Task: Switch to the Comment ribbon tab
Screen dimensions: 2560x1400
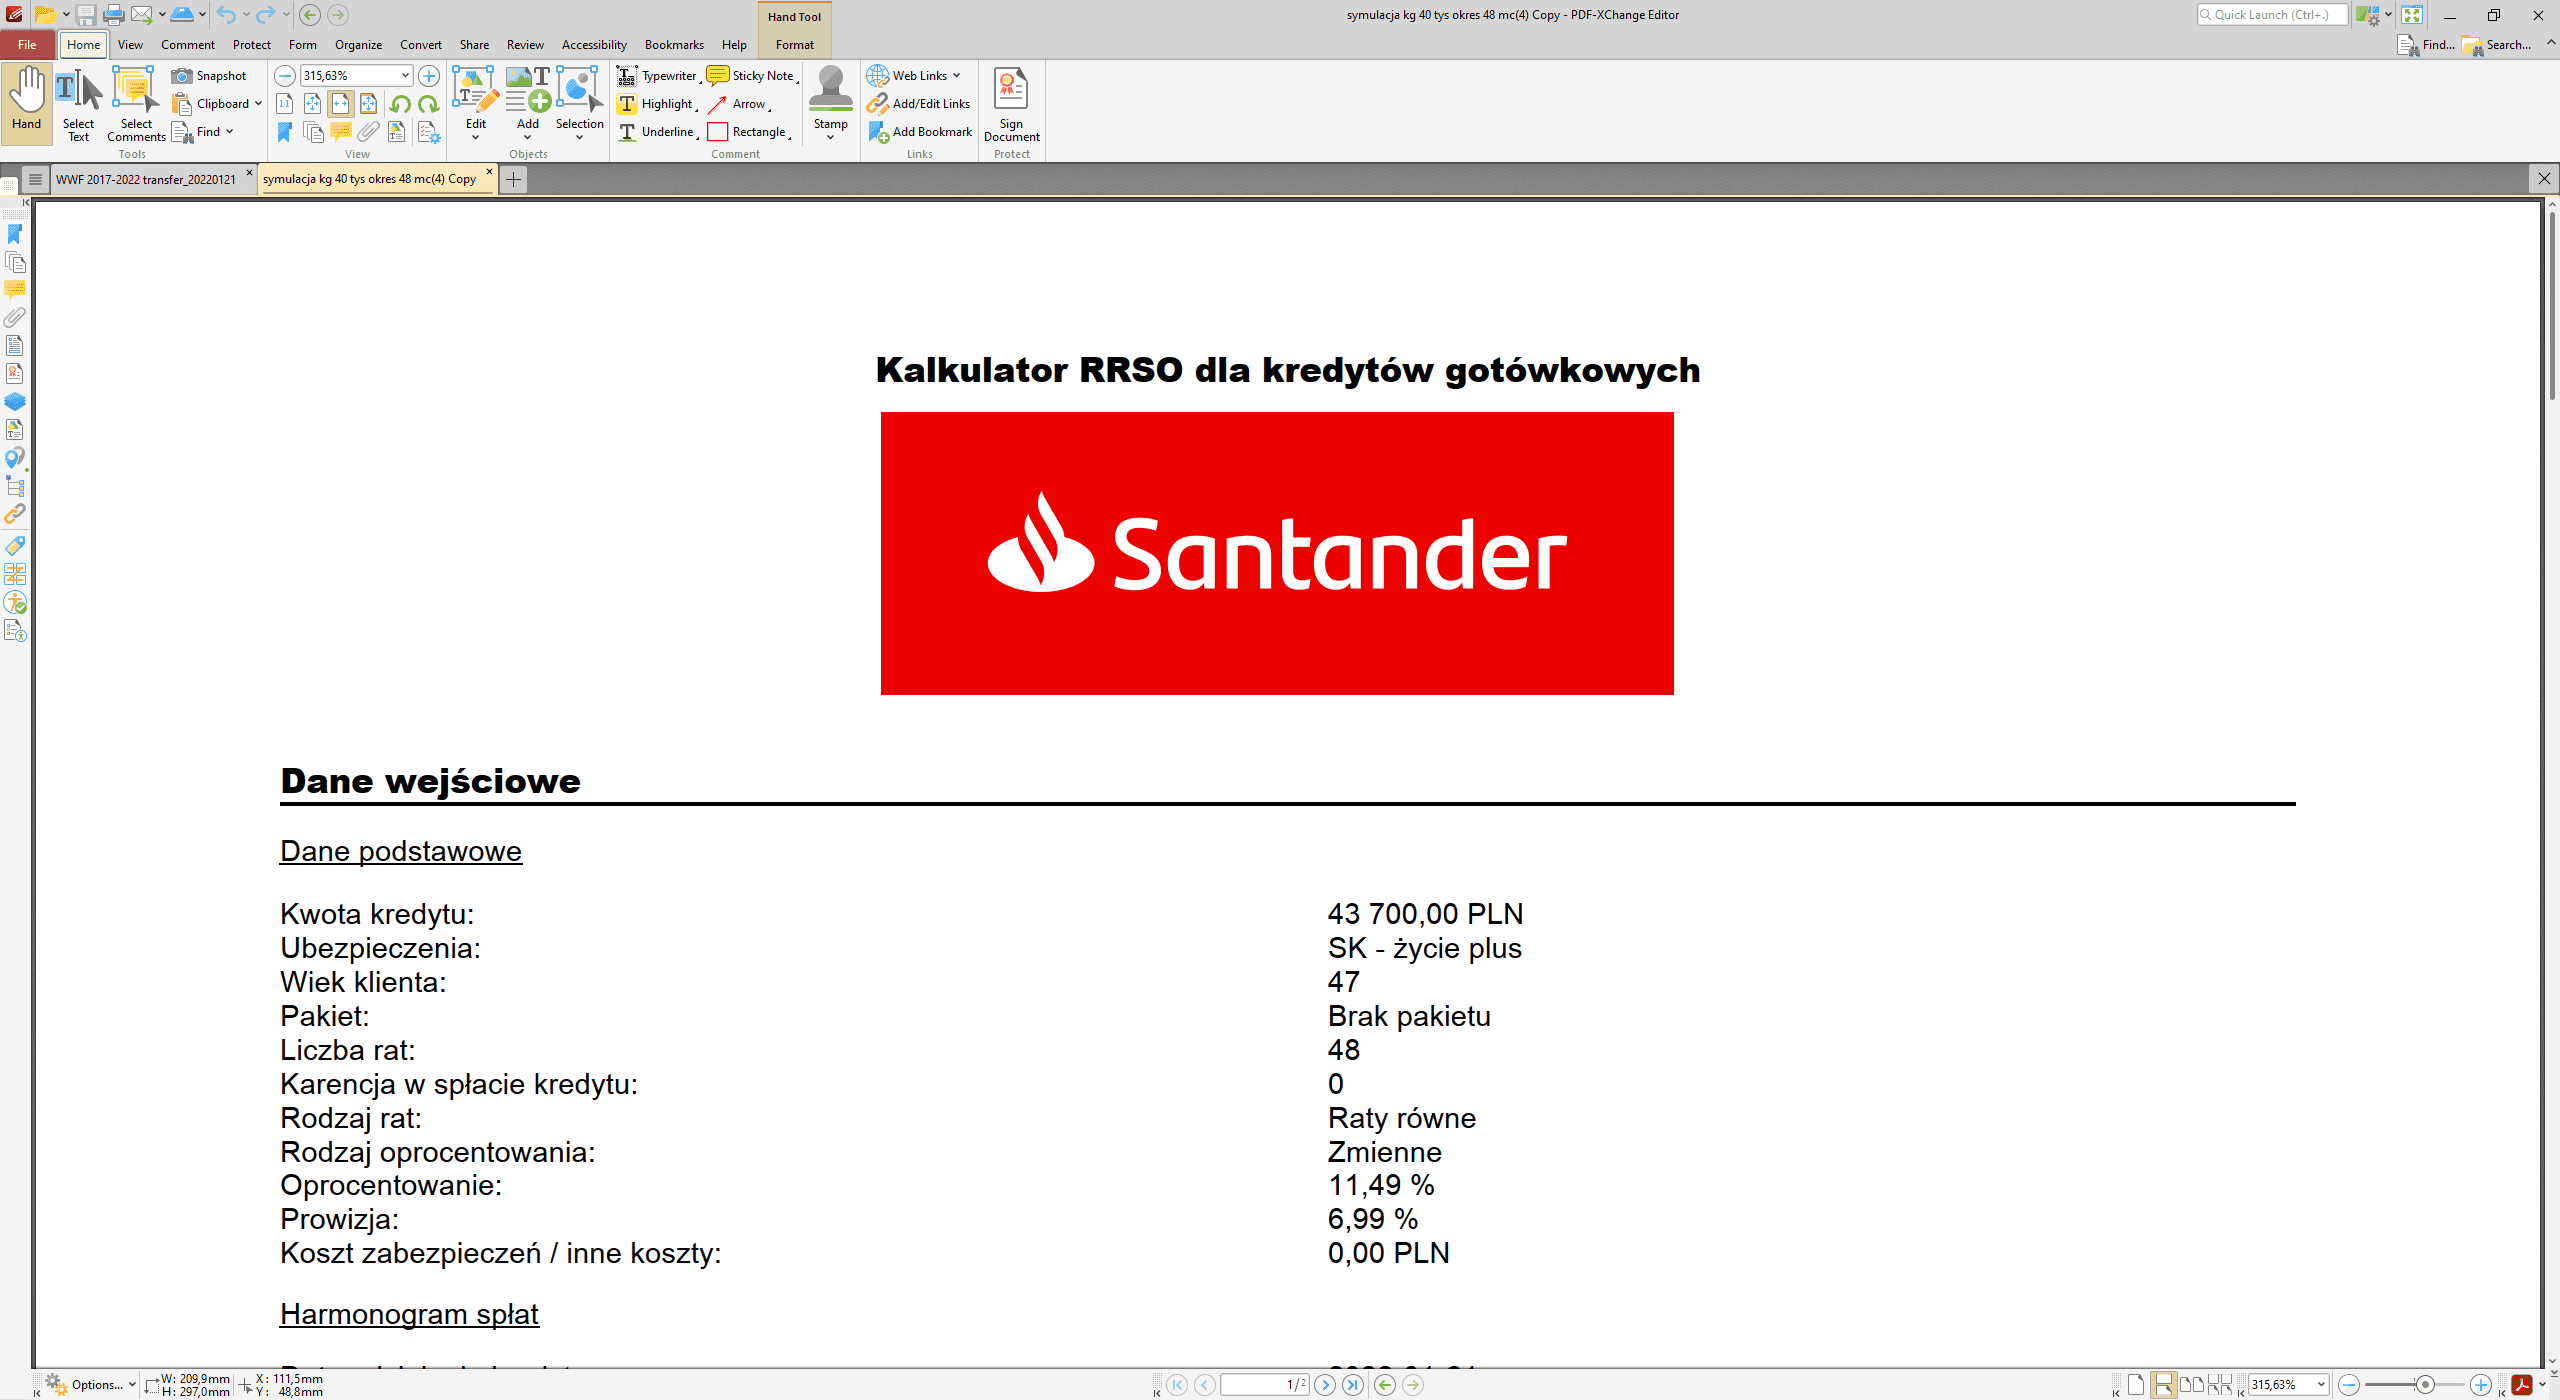Action: coord(188,45)
